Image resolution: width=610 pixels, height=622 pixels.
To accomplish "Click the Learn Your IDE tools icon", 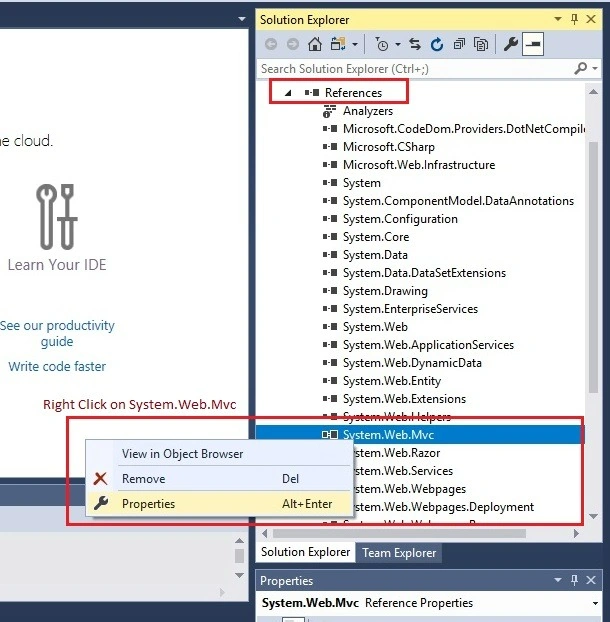I will click(x=56, y=217).
